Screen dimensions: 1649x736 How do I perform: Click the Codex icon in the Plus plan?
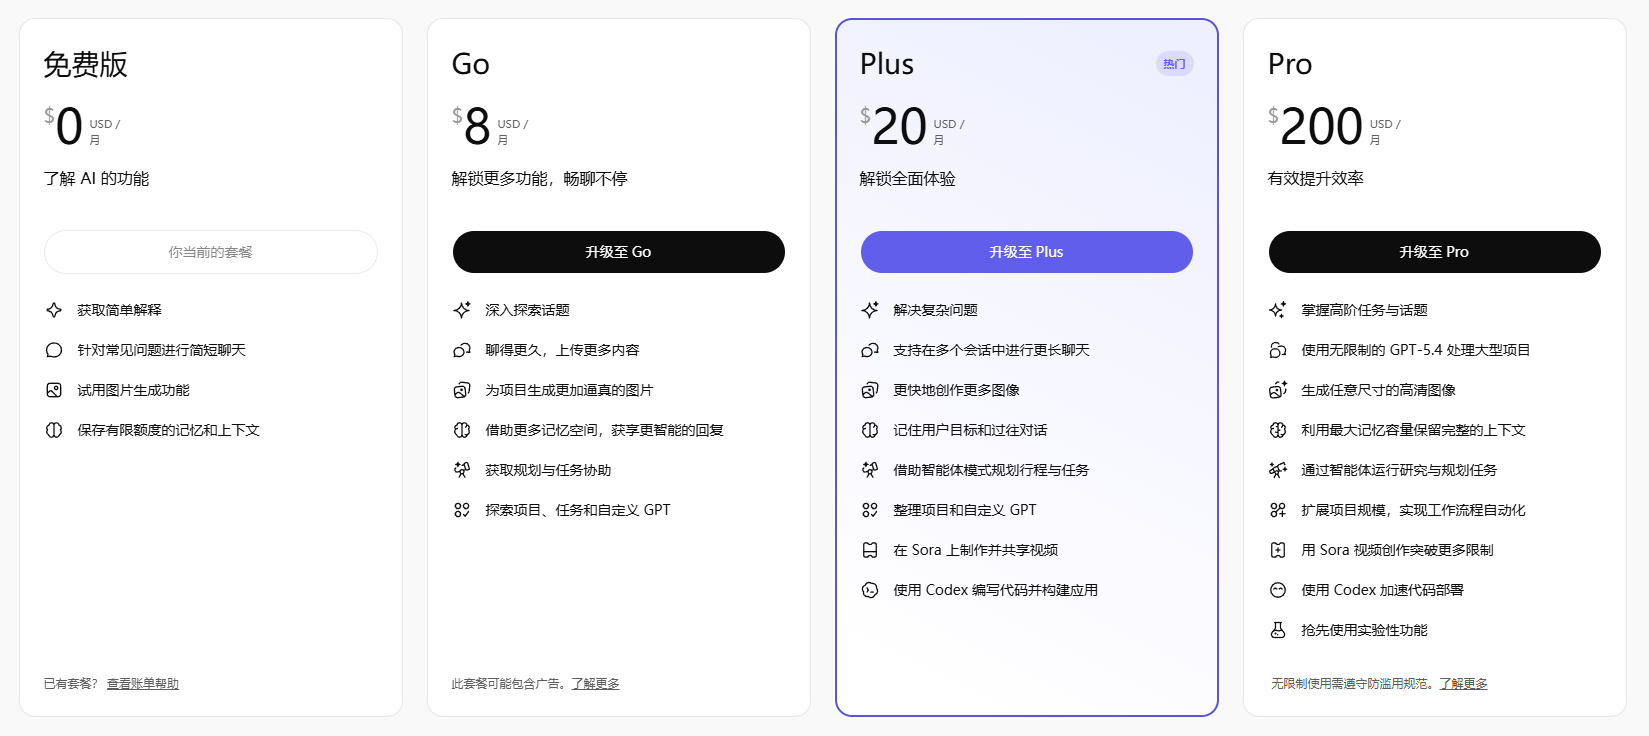[x=870, y=590]
